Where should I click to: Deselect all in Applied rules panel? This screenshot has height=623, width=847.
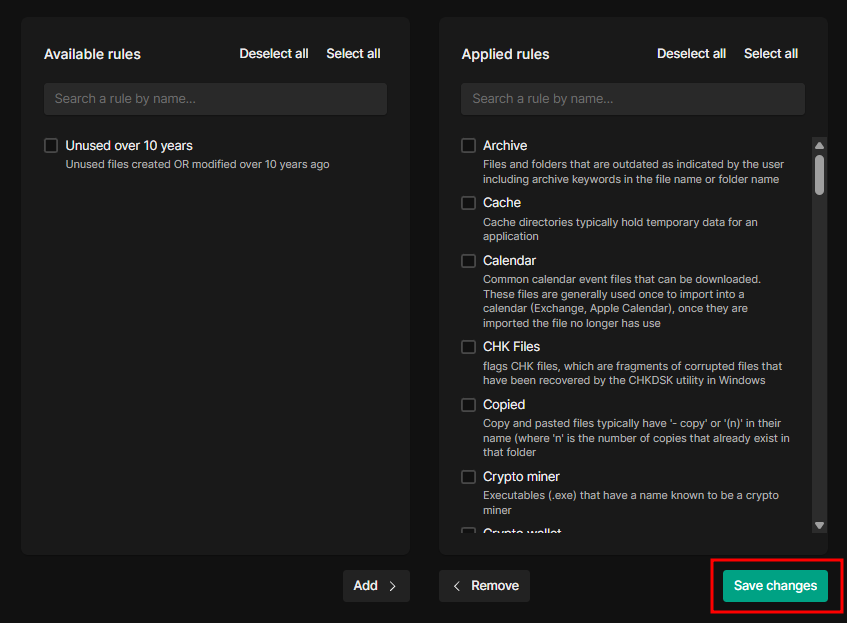[x=691, y=54]
